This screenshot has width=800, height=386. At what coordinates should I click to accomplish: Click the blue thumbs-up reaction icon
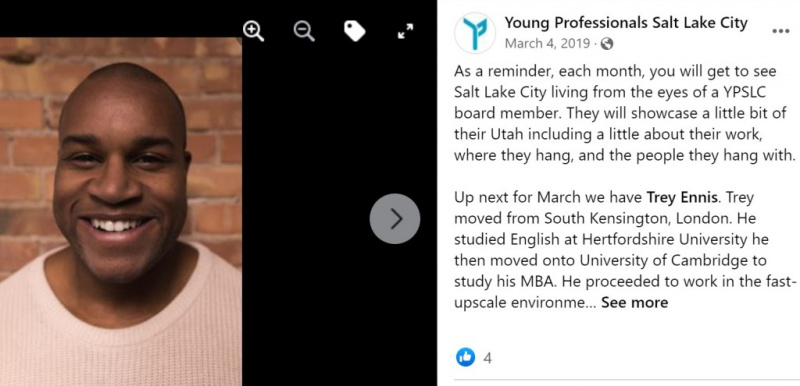click(x=465, y=357)
